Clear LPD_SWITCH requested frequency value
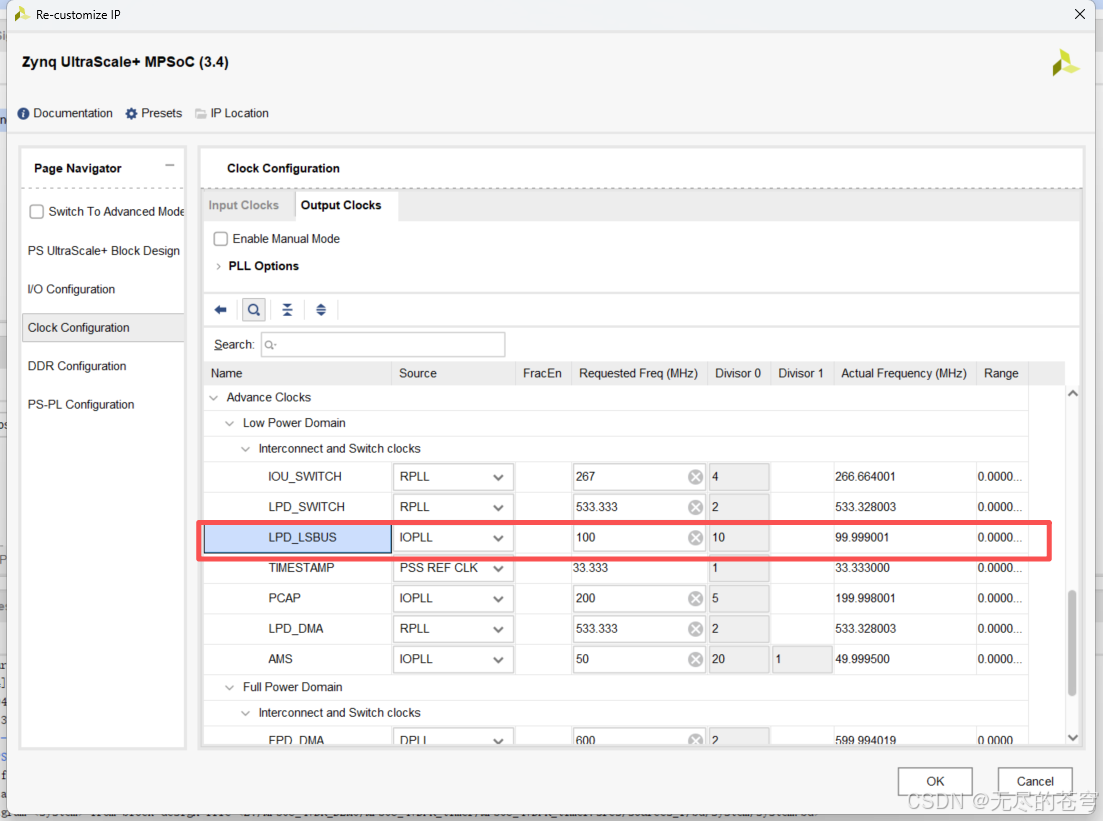Image resolution: width=1103 pixels, height=821 pixels. 695,507
